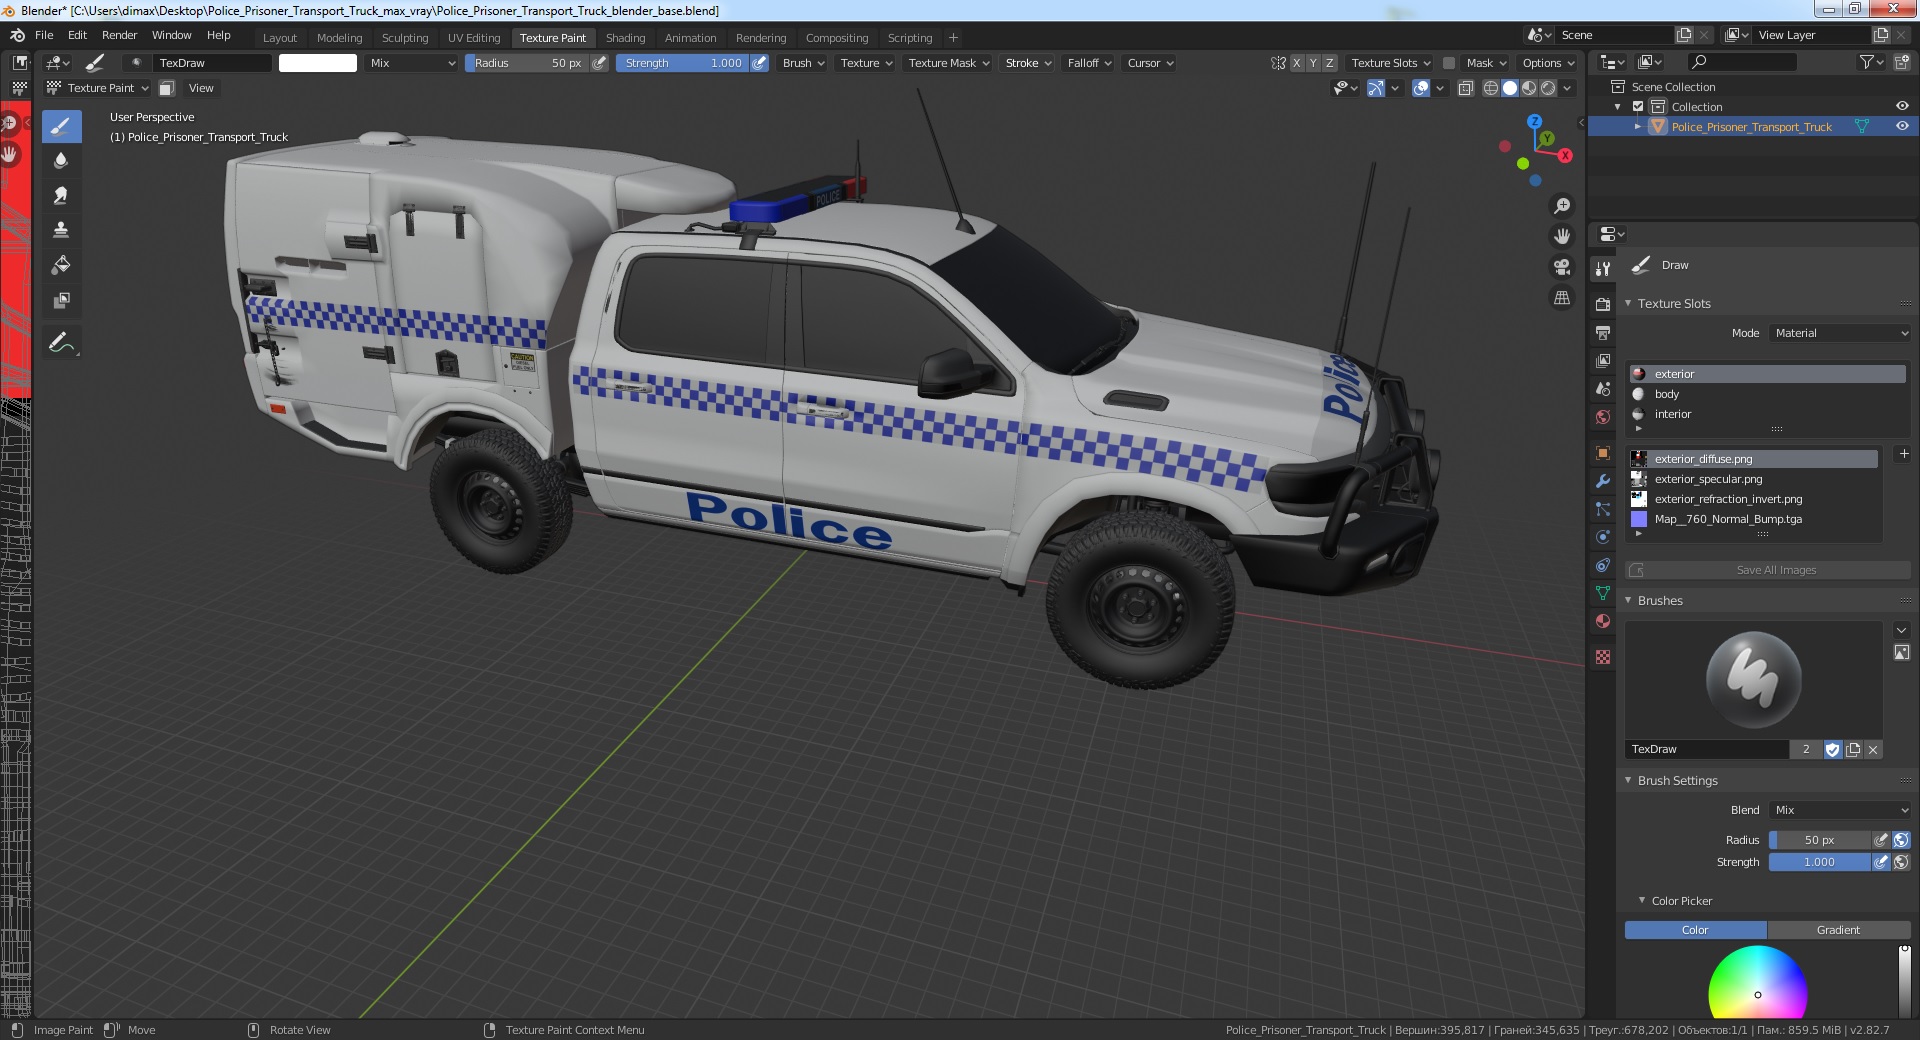Viewport: 1920px width, 1040px height.
Task: Select the Gradient color mode
Action: (1838, 930)
